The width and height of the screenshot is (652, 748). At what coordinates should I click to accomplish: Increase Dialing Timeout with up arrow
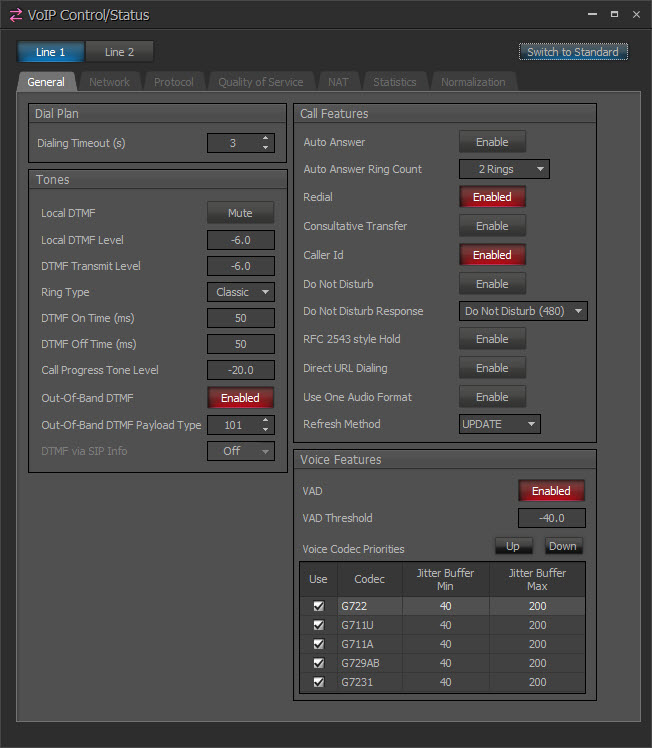click(266, 138)
